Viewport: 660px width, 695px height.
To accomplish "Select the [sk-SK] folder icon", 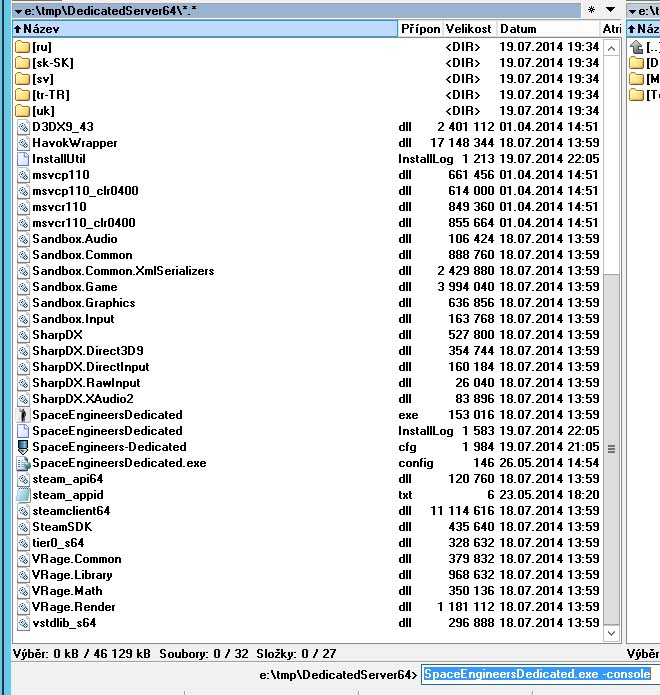I will click(22, 62).
